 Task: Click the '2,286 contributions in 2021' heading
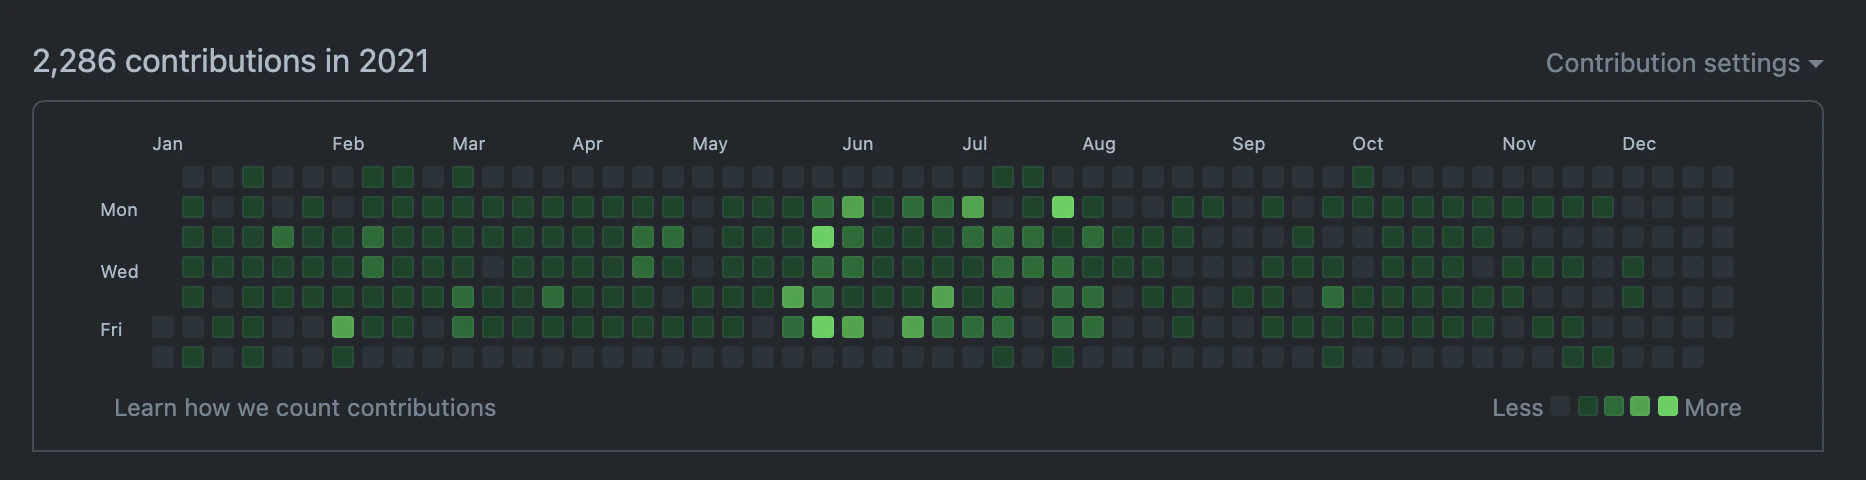pos(231,61)
